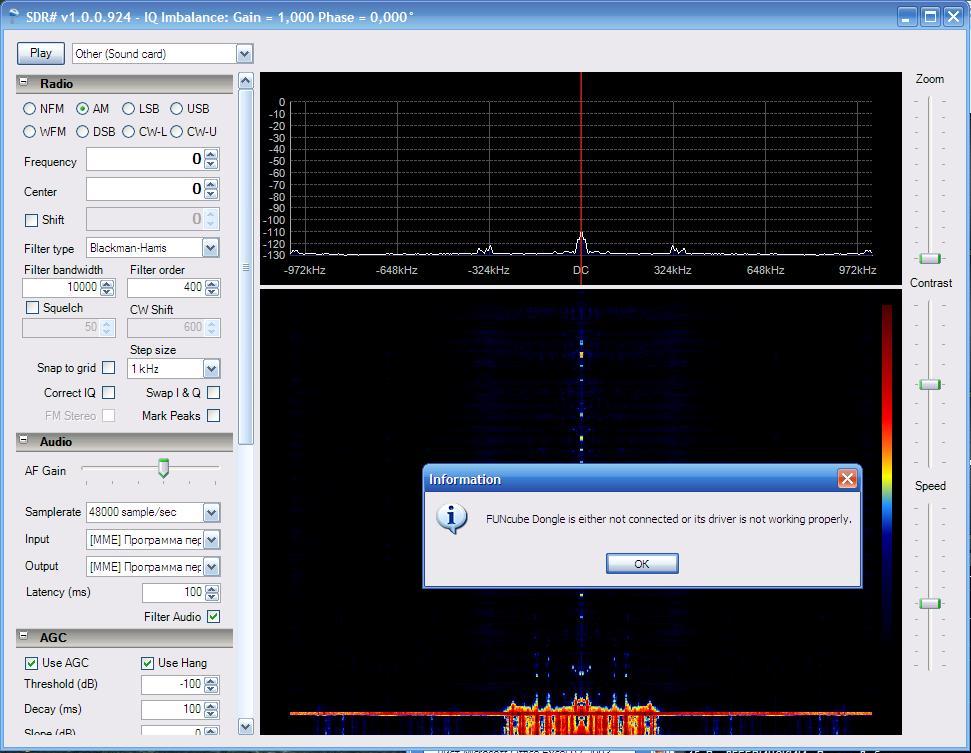
Task: Collapse the Audio panel section
Action: point(24,440)
